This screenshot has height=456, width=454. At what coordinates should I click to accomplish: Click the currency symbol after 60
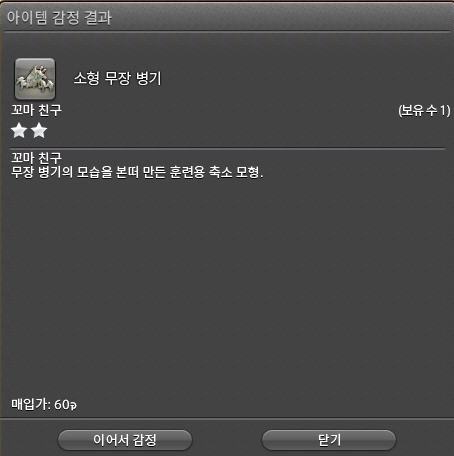pyautogui.click(x=73, y=405)
